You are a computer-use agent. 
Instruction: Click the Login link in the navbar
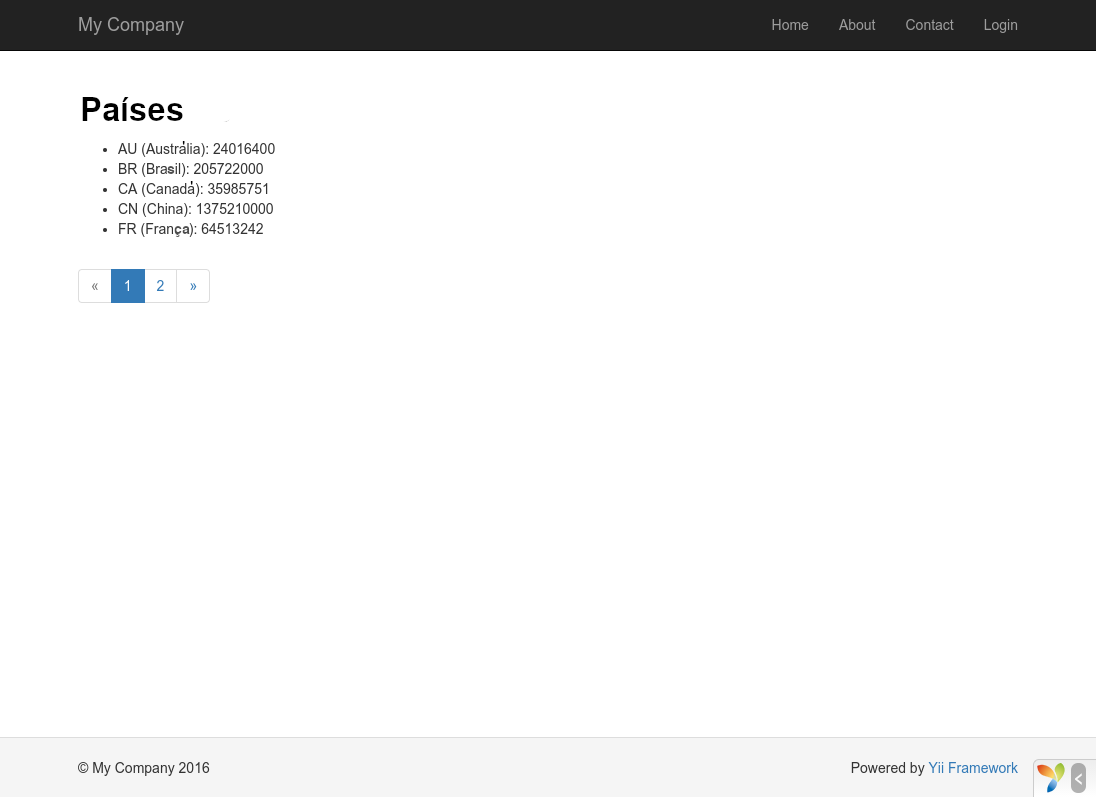click(x=1000, y=25)
